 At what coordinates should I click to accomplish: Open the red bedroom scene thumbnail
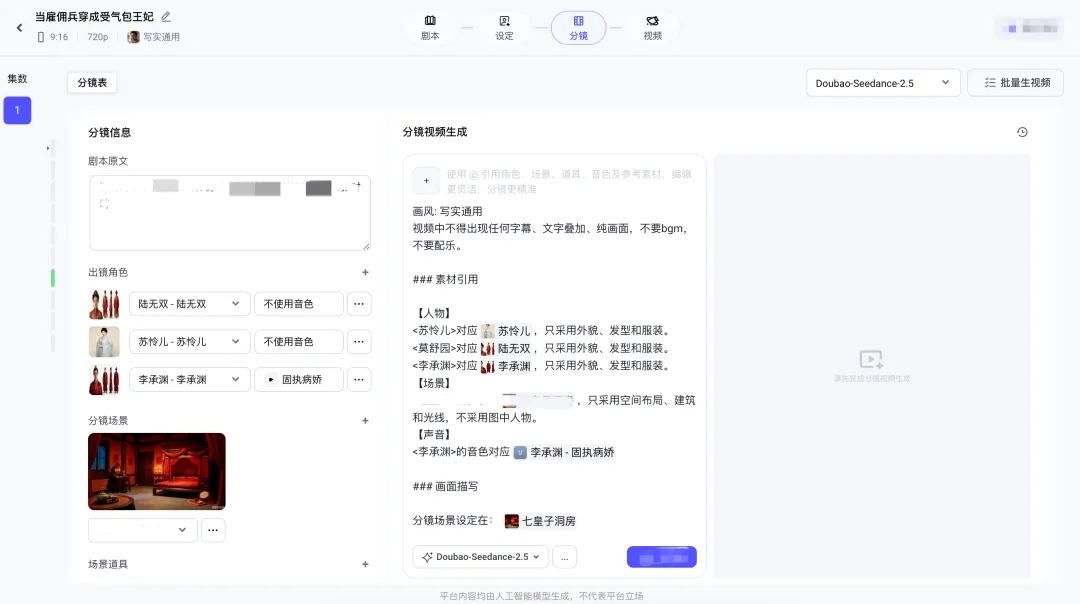[x=157, y=471]
